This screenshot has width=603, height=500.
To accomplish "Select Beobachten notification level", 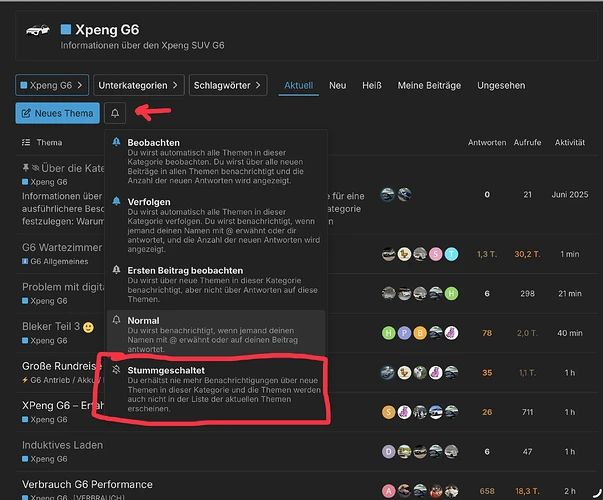I will [x=216, y=161].
